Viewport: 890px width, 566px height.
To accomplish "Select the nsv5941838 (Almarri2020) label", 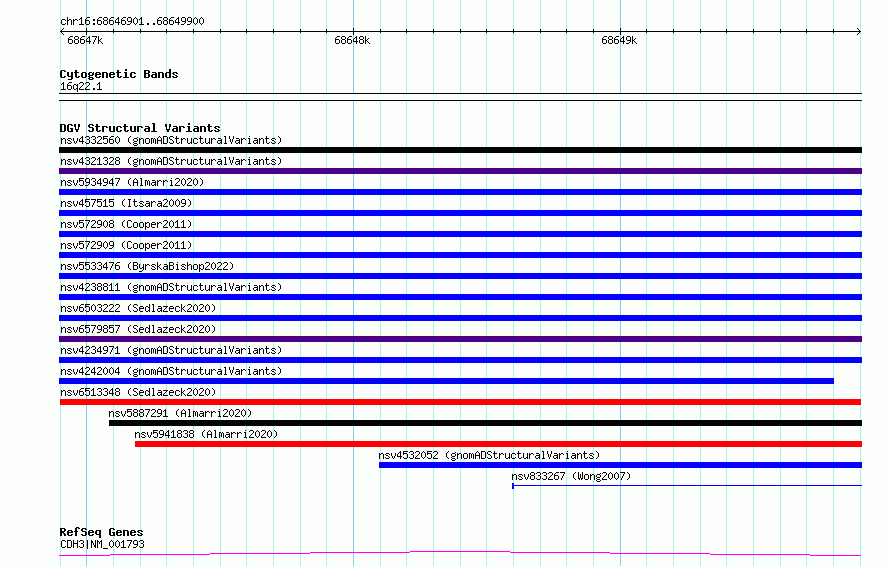I will coord(206,434).
